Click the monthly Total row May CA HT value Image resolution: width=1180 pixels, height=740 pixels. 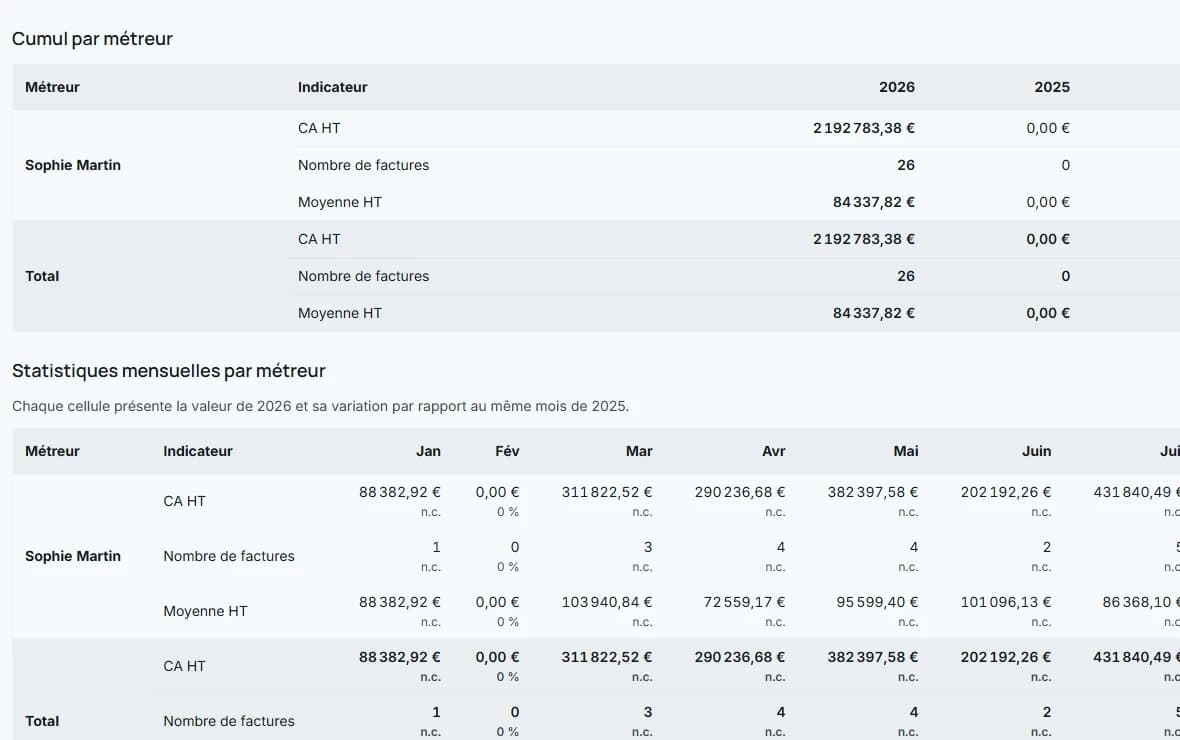pyautogui.click(x=873, y=657)
